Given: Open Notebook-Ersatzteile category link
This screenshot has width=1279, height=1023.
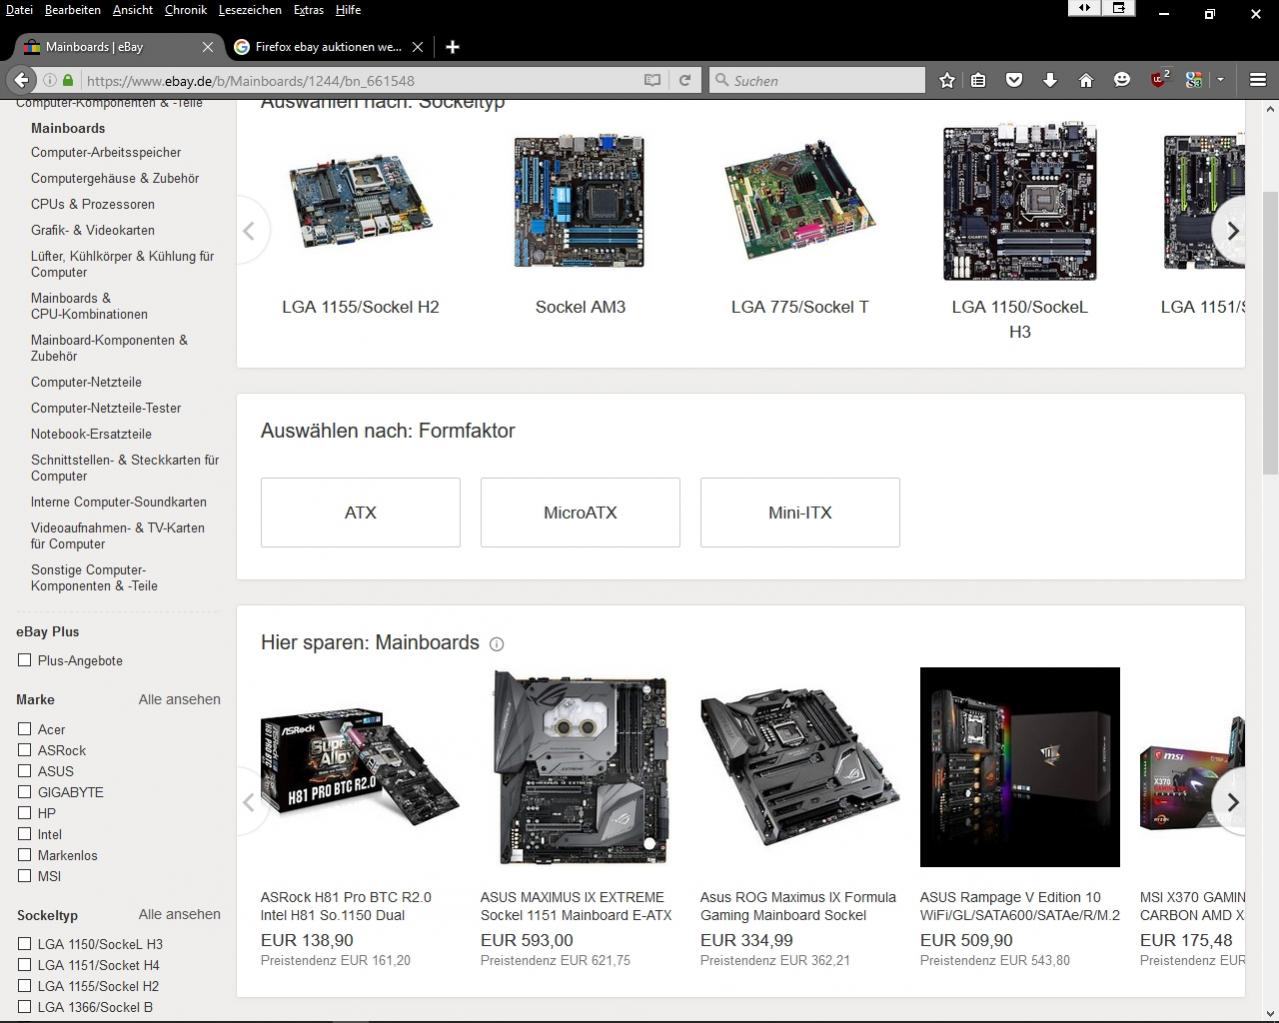Looking at the screenshot, I should 91,434.
